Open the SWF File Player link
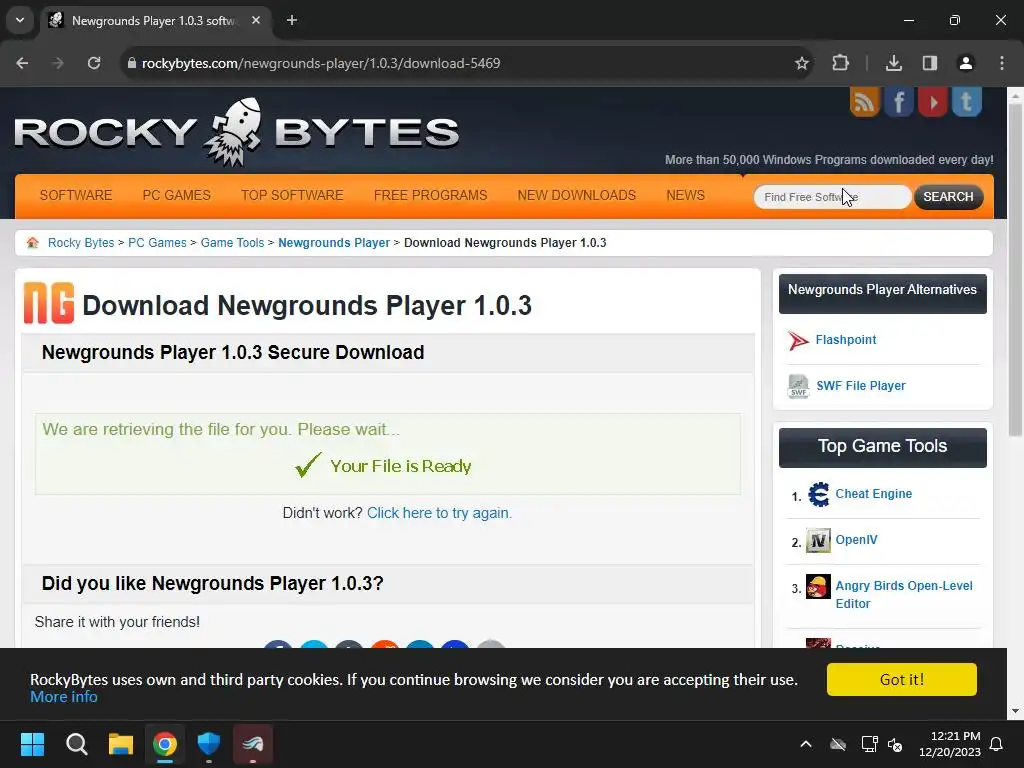 point(861,386)
